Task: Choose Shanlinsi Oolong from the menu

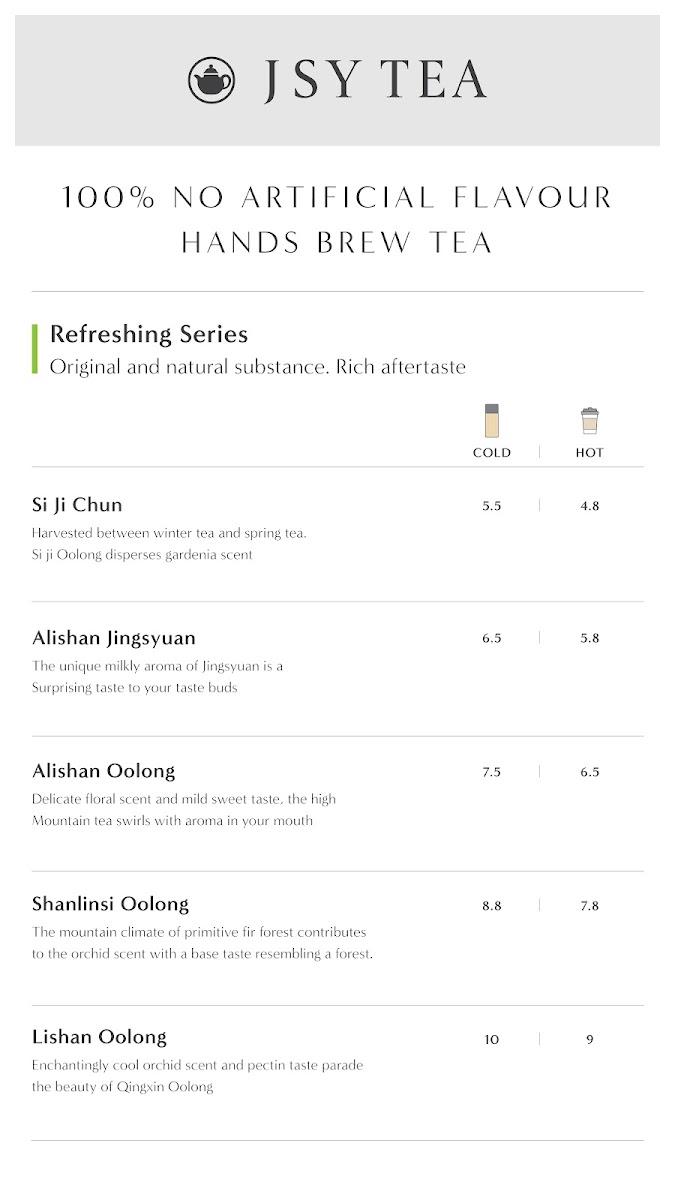Action: (x=110, y=904)
